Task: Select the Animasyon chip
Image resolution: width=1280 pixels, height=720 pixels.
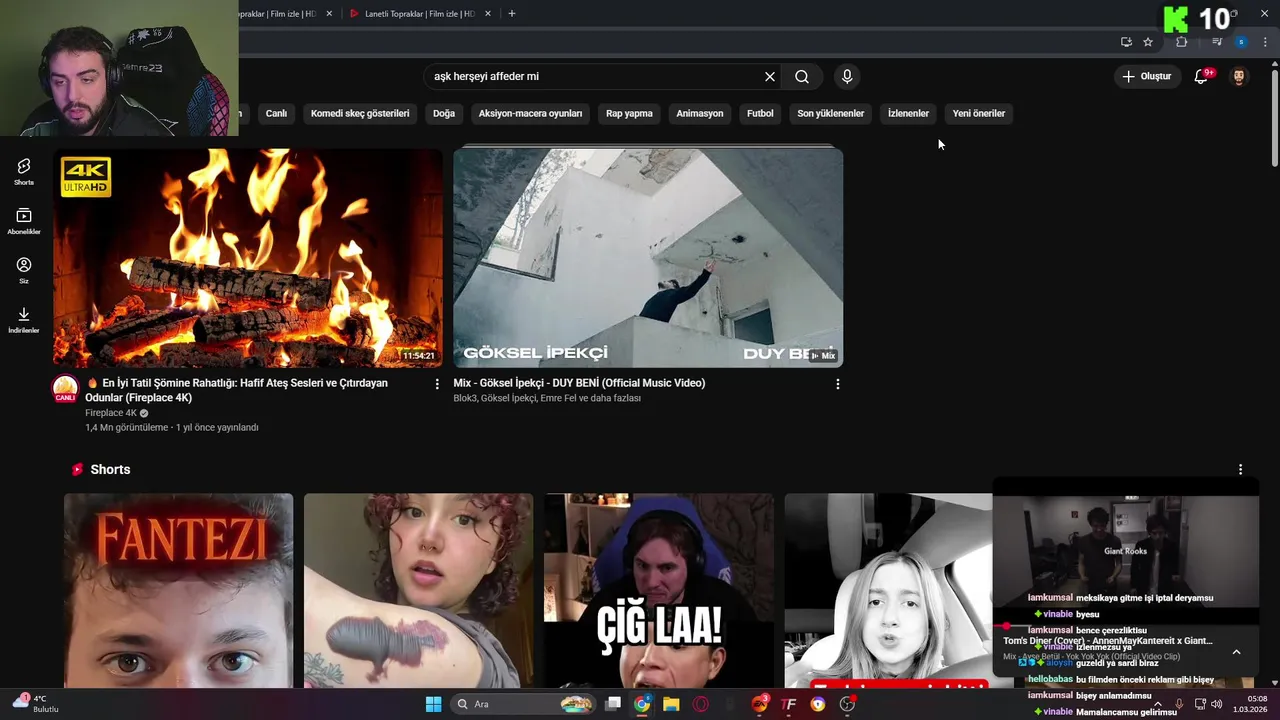Action: (x=700, y=113)
